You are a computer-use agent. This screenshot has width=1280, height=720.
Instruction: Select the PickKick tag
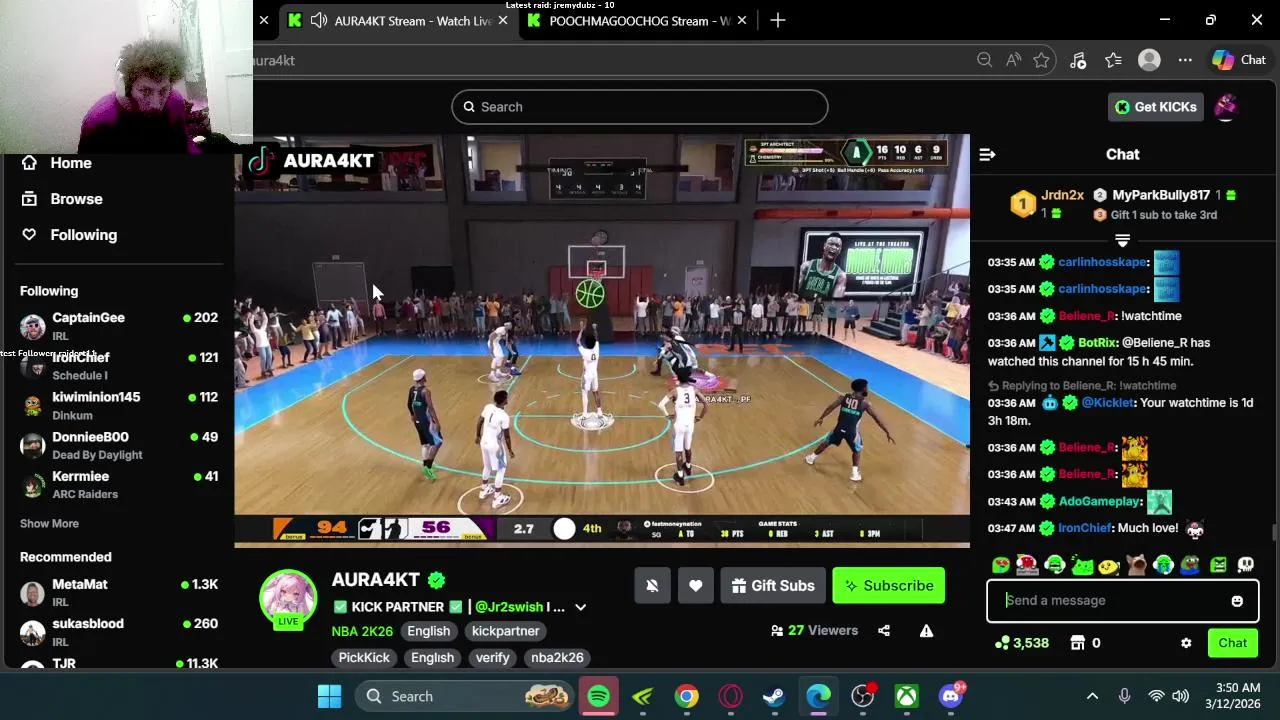point(364,658)
